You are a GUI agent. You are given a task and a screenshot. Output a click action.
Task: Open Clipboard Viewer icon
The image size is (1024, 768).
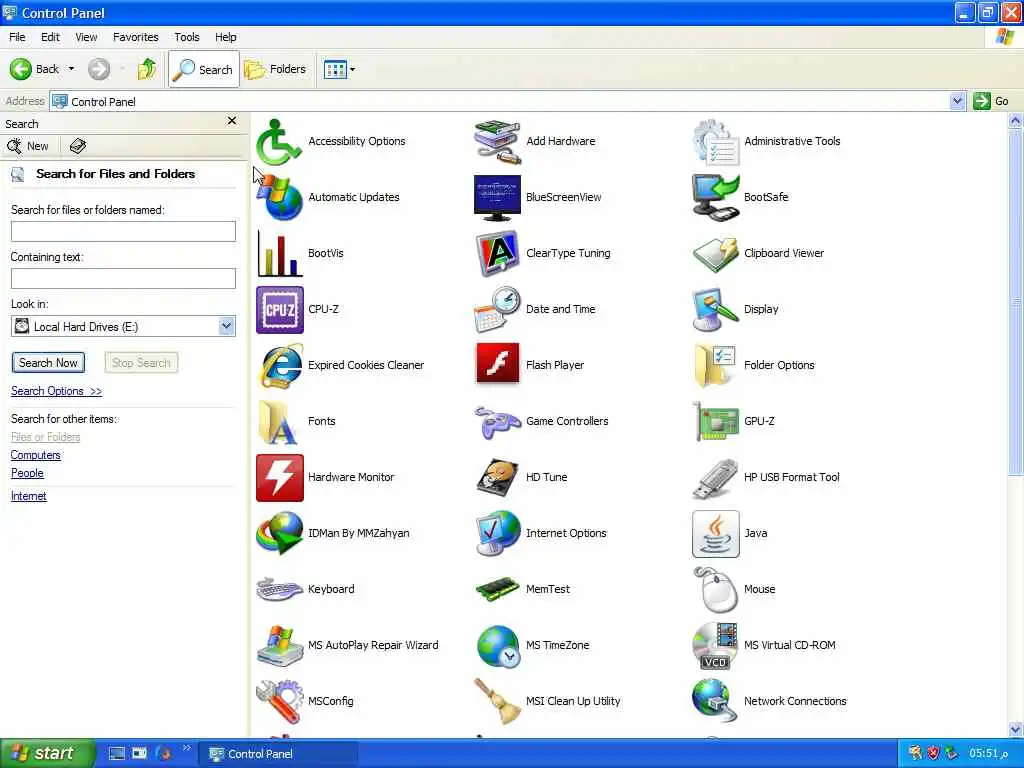coord(715,253)
